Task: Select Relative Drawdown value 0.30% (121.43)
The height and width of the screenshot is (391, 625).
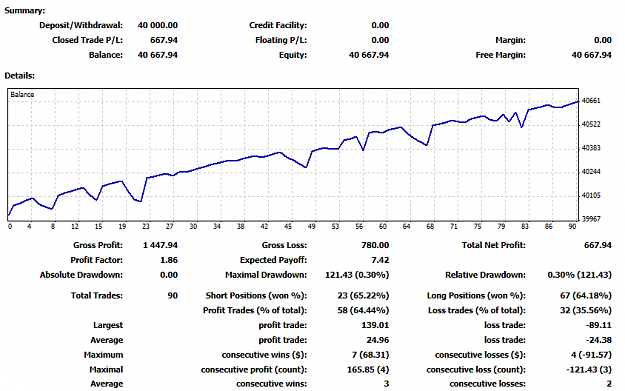Action: 580,275
